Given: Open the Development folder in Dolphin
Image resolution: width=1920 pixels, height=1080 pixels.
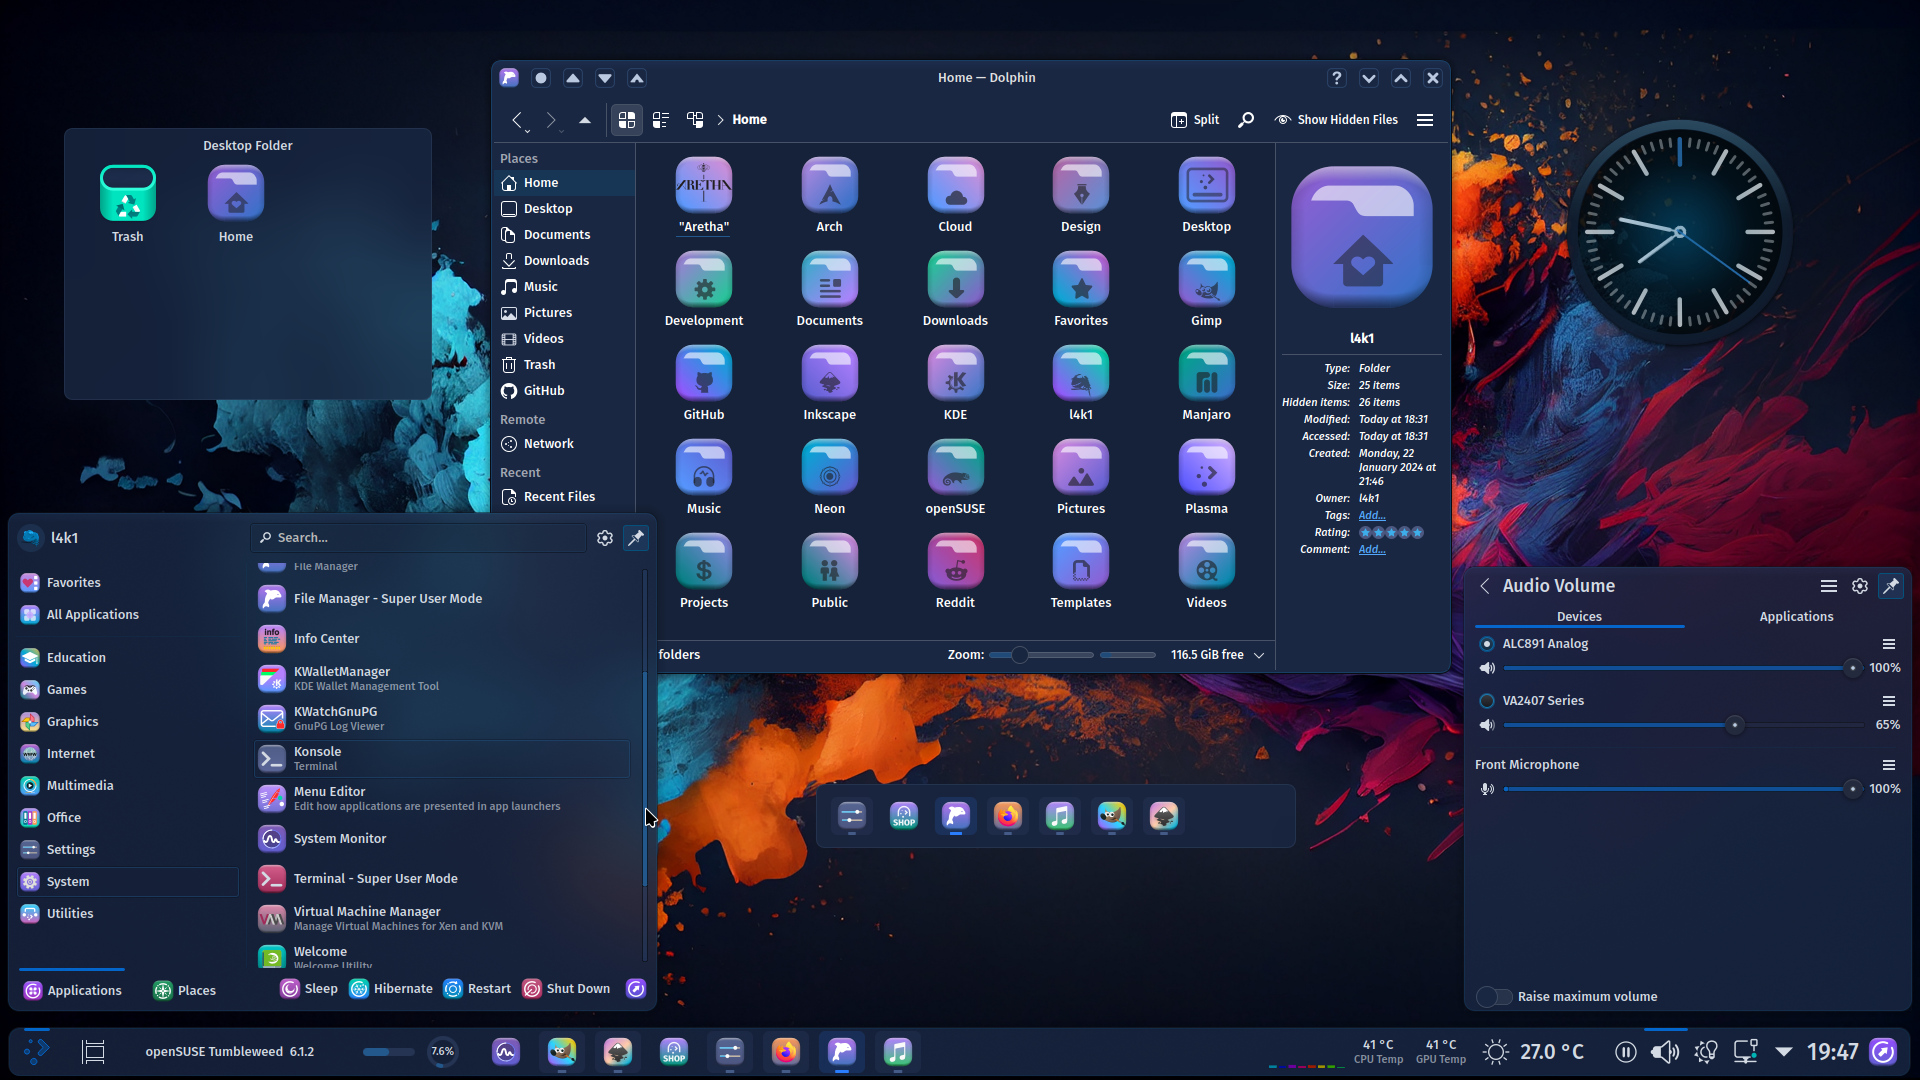Looking at the screenshot, I should click(x=704, y=280).
